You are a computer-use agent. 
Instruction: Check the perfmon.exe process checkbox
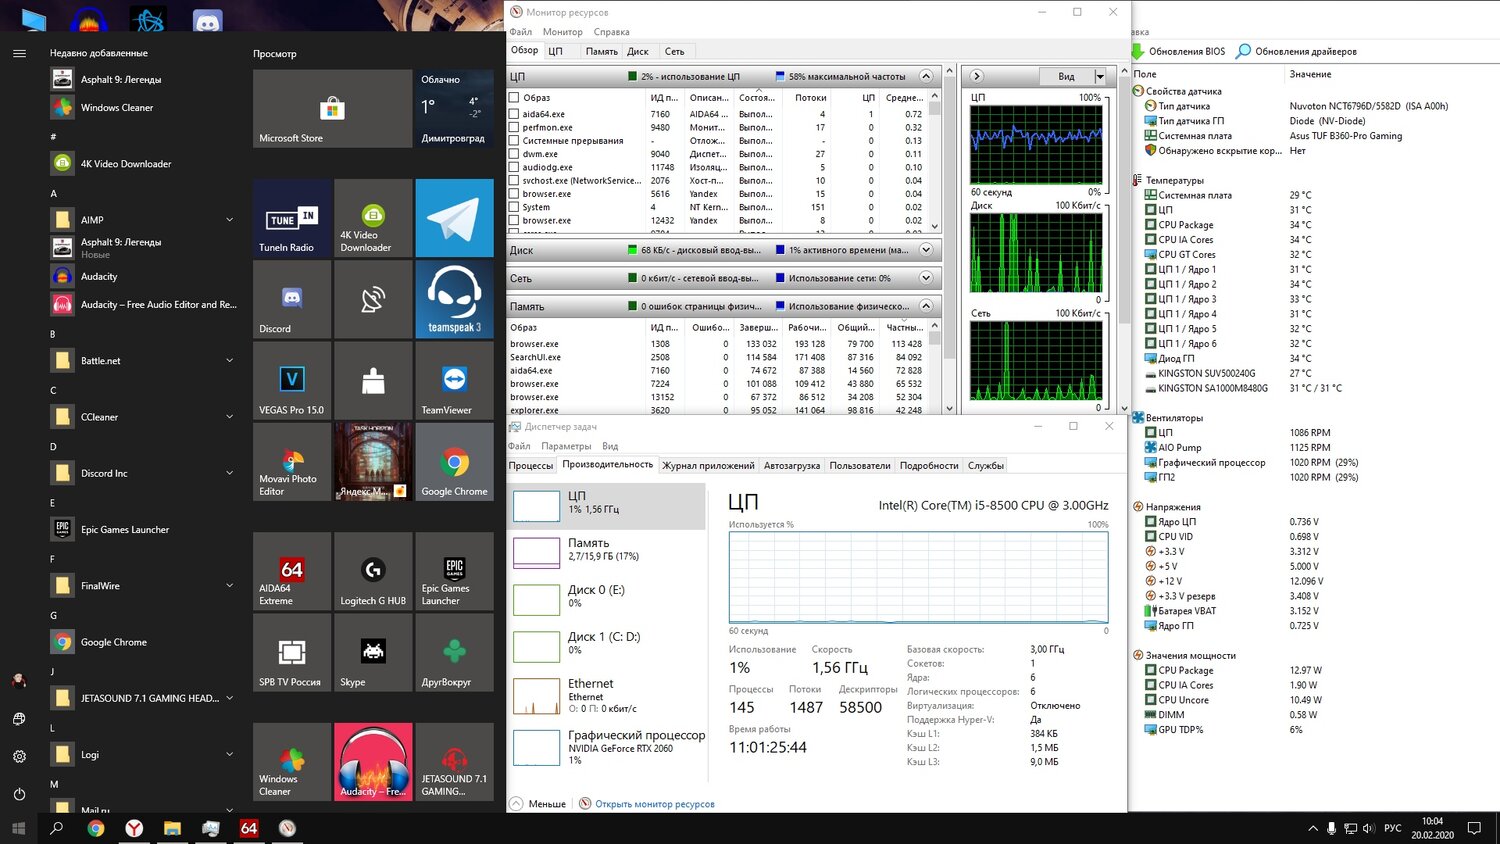click(x=514, y=127)
